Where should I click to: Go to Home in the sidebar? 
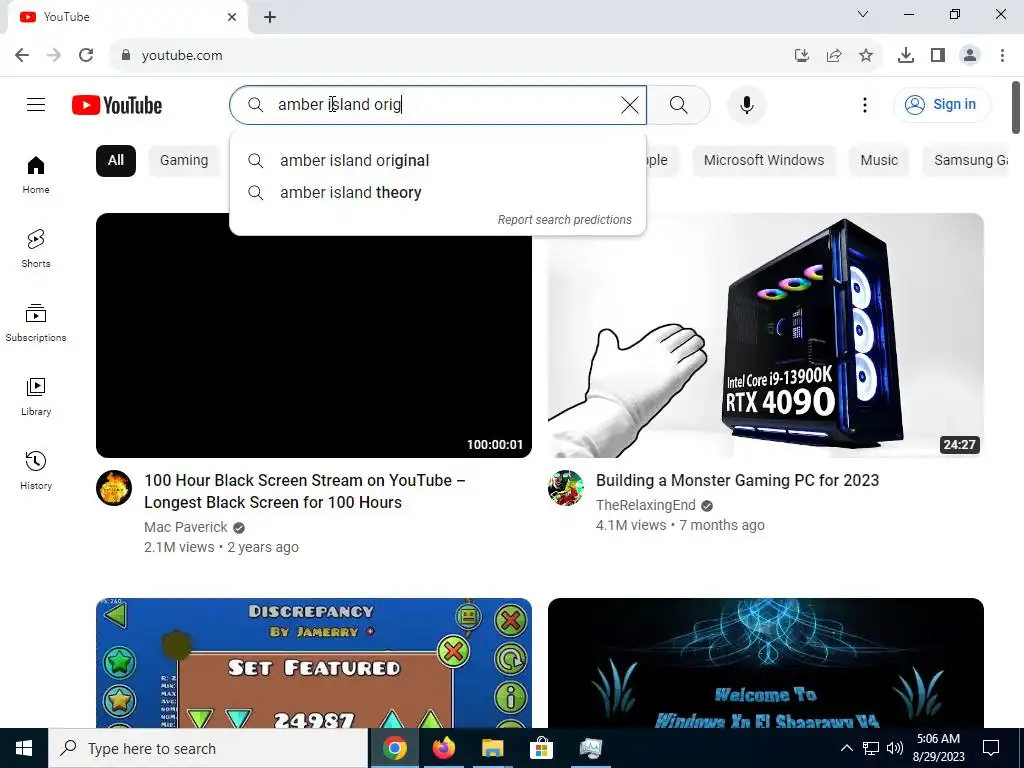click(36, 175)
